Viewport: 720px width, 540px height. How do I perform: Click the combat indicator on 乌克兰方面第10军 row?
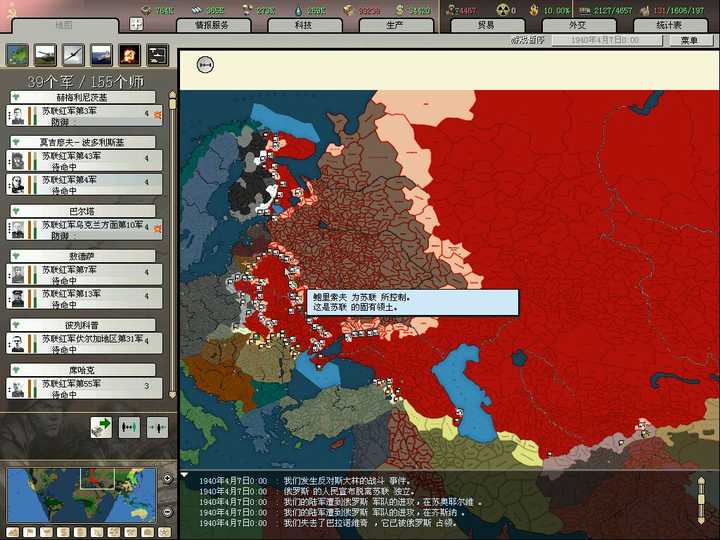click(x=158, y=228)
